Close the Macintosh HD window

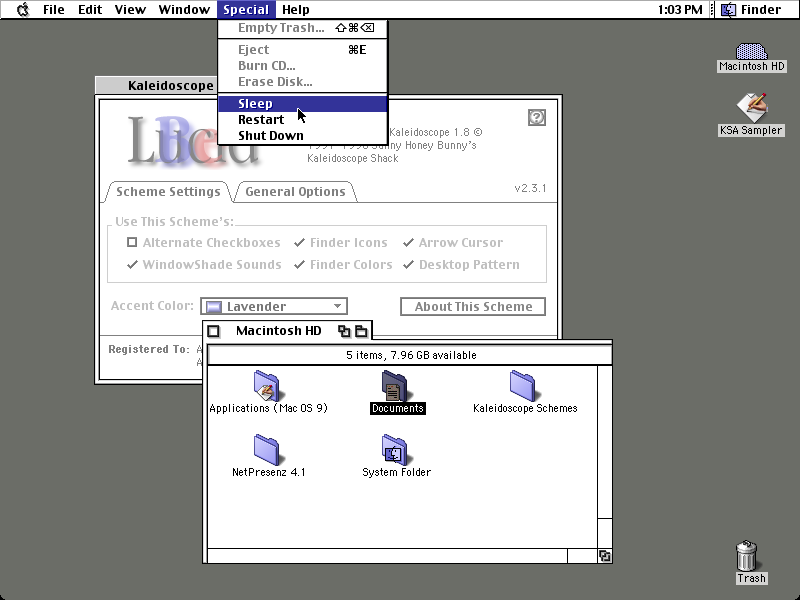pos(214,331)
